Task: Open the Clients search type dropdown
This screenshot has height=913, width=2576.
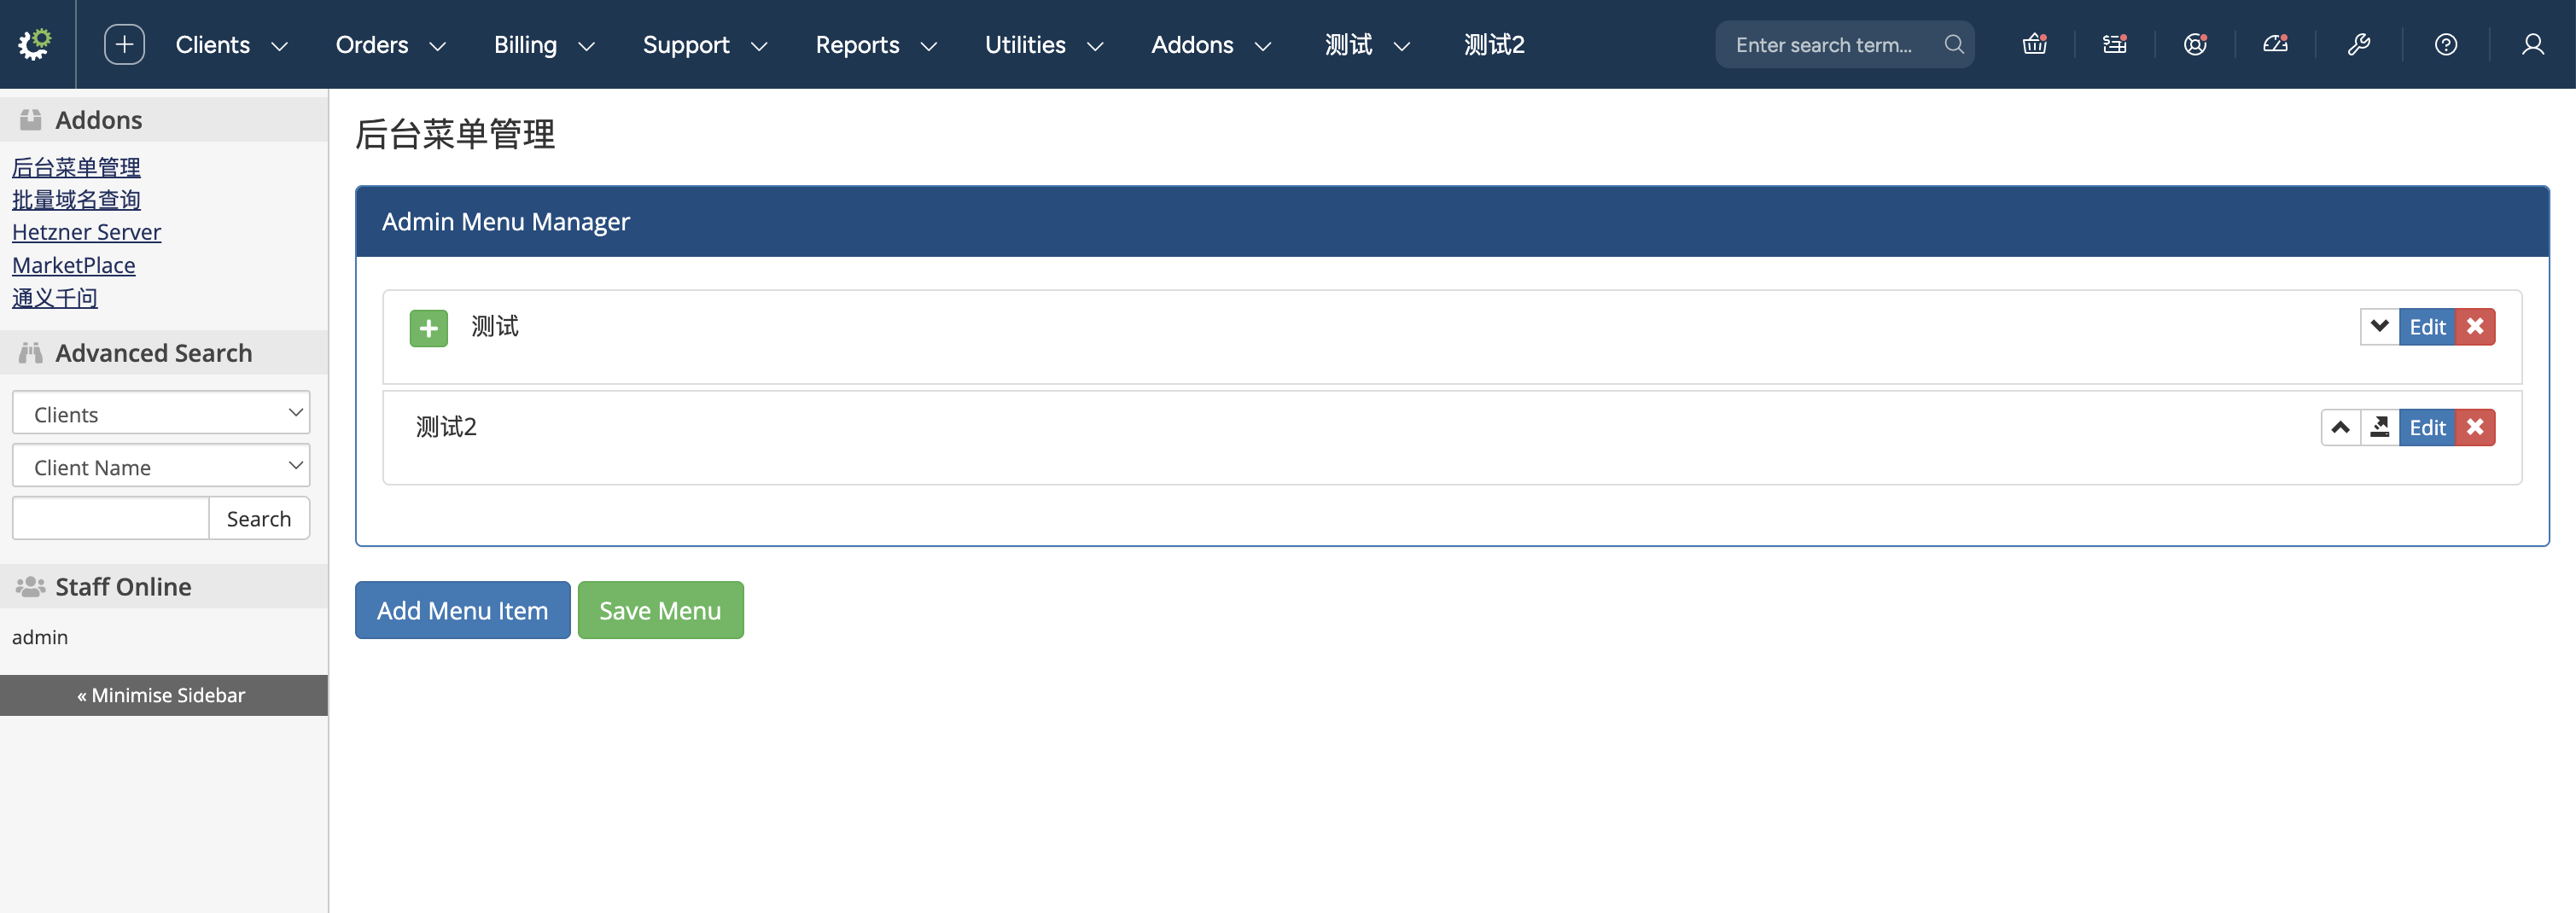Action: pyautogui.click(x=161, y=413)
